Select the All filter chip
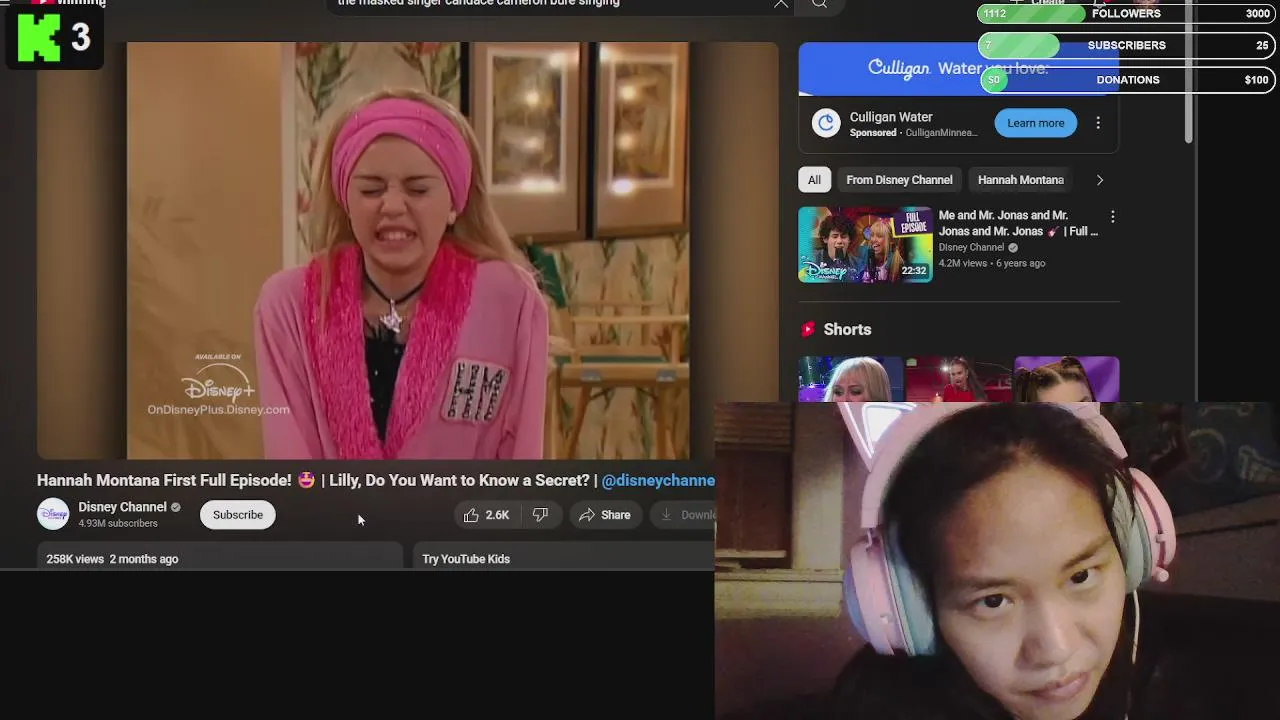Screen dimensions: 1280x720 (814, 180)
